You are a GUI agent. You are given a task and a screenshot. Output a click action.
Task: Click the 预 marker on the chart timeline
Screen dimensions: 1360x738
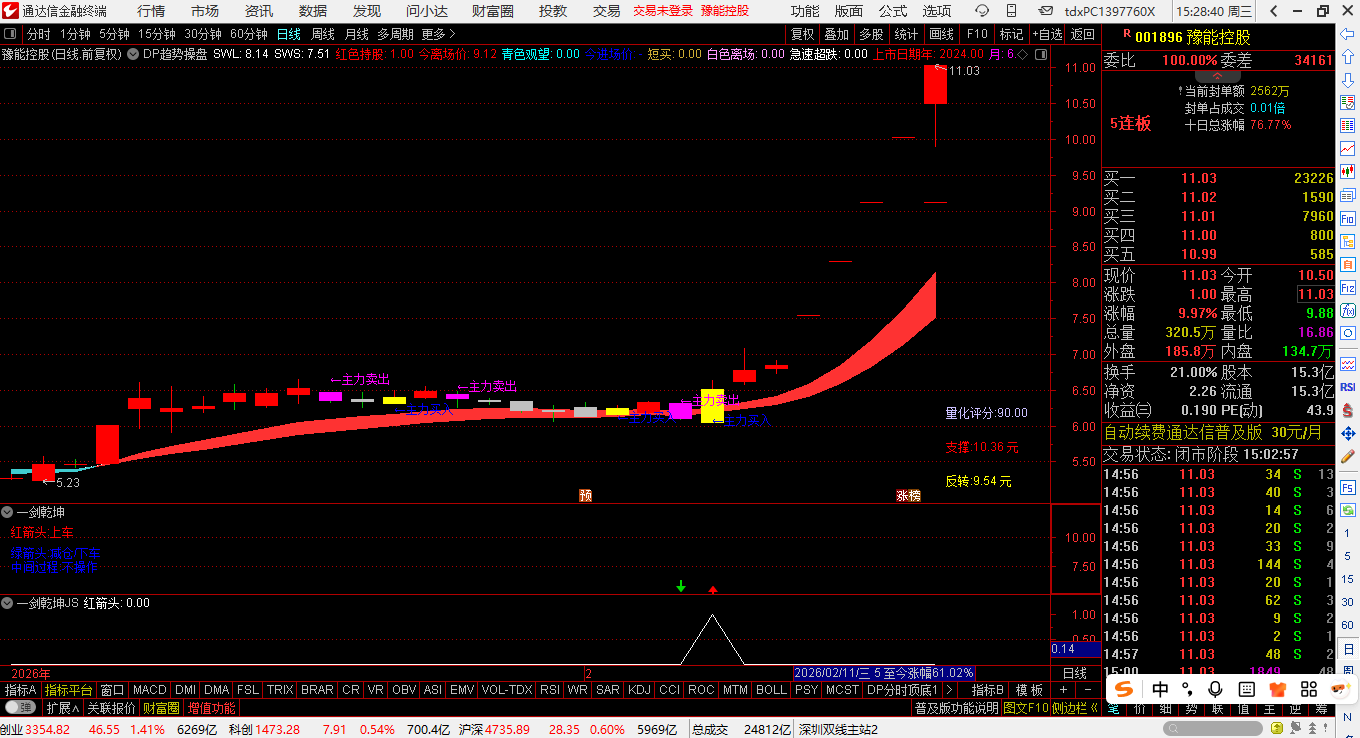[x=585, y=495]
